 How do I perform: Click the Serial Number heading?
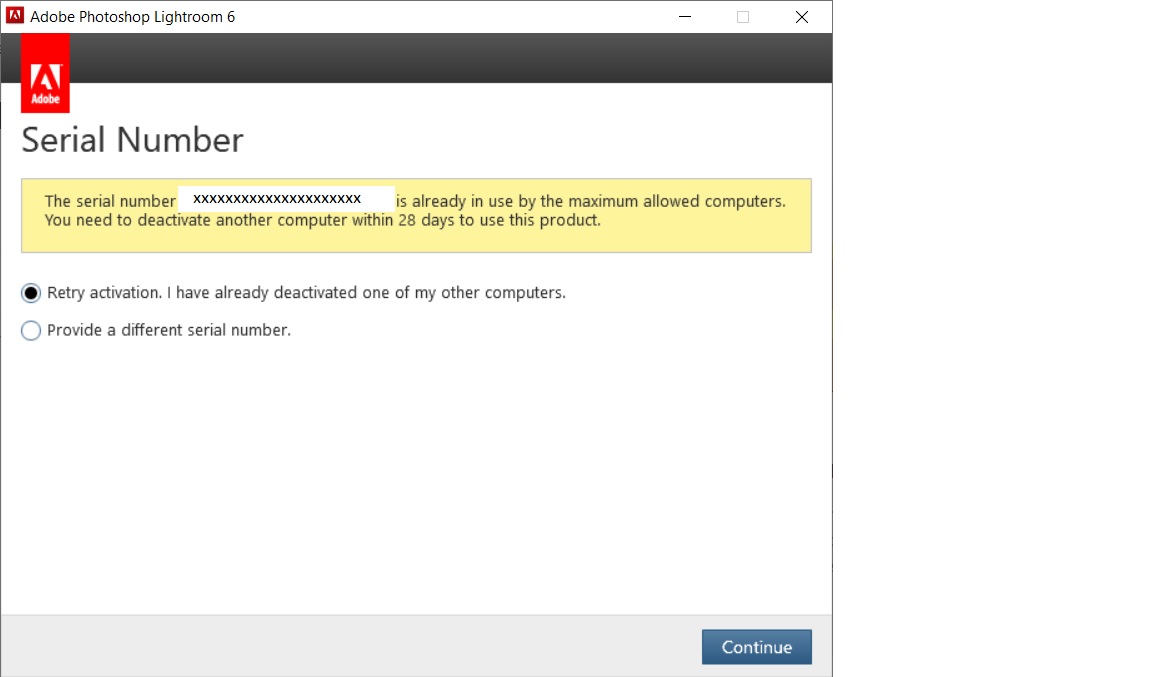(132, 140)
